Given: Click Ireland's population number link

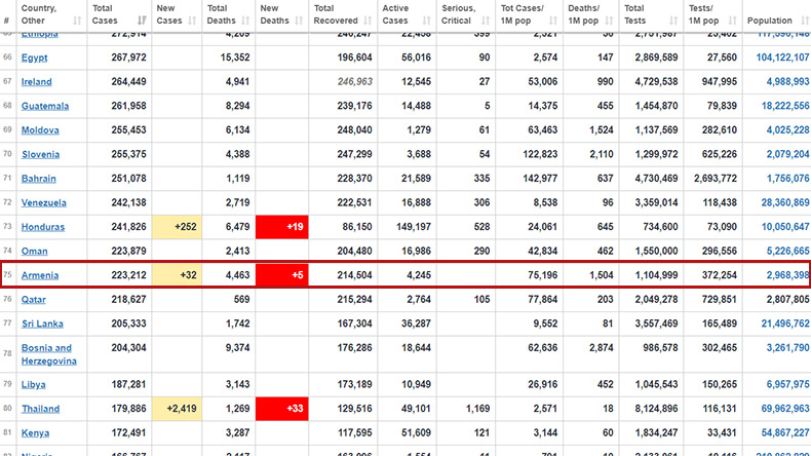Looking at the screenshot, I should pos(788,82).
